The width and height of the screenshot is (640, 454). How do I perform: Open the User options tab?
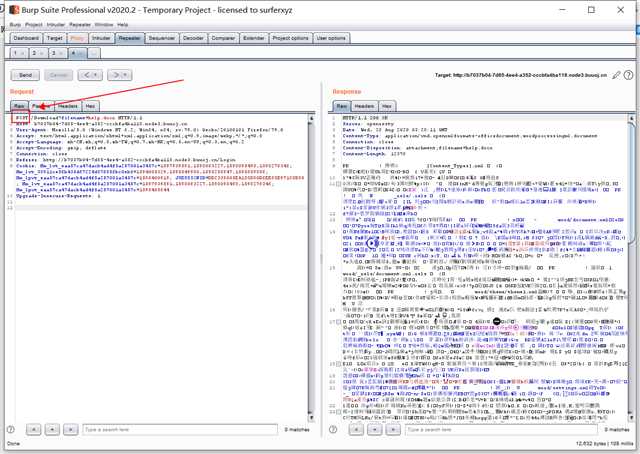(x=331, y=38)
